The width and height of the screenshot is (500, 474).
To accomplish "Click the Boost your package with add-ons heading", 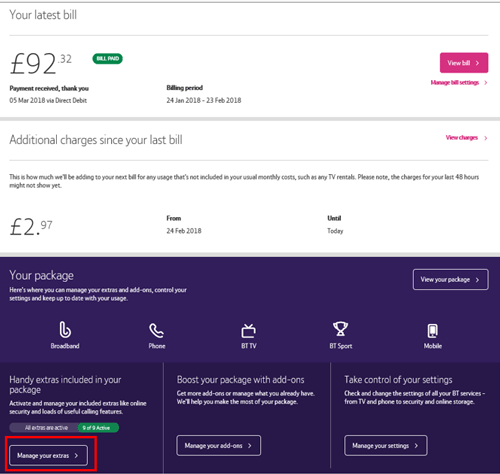I will pyautogui.click(x=241, y=380).
